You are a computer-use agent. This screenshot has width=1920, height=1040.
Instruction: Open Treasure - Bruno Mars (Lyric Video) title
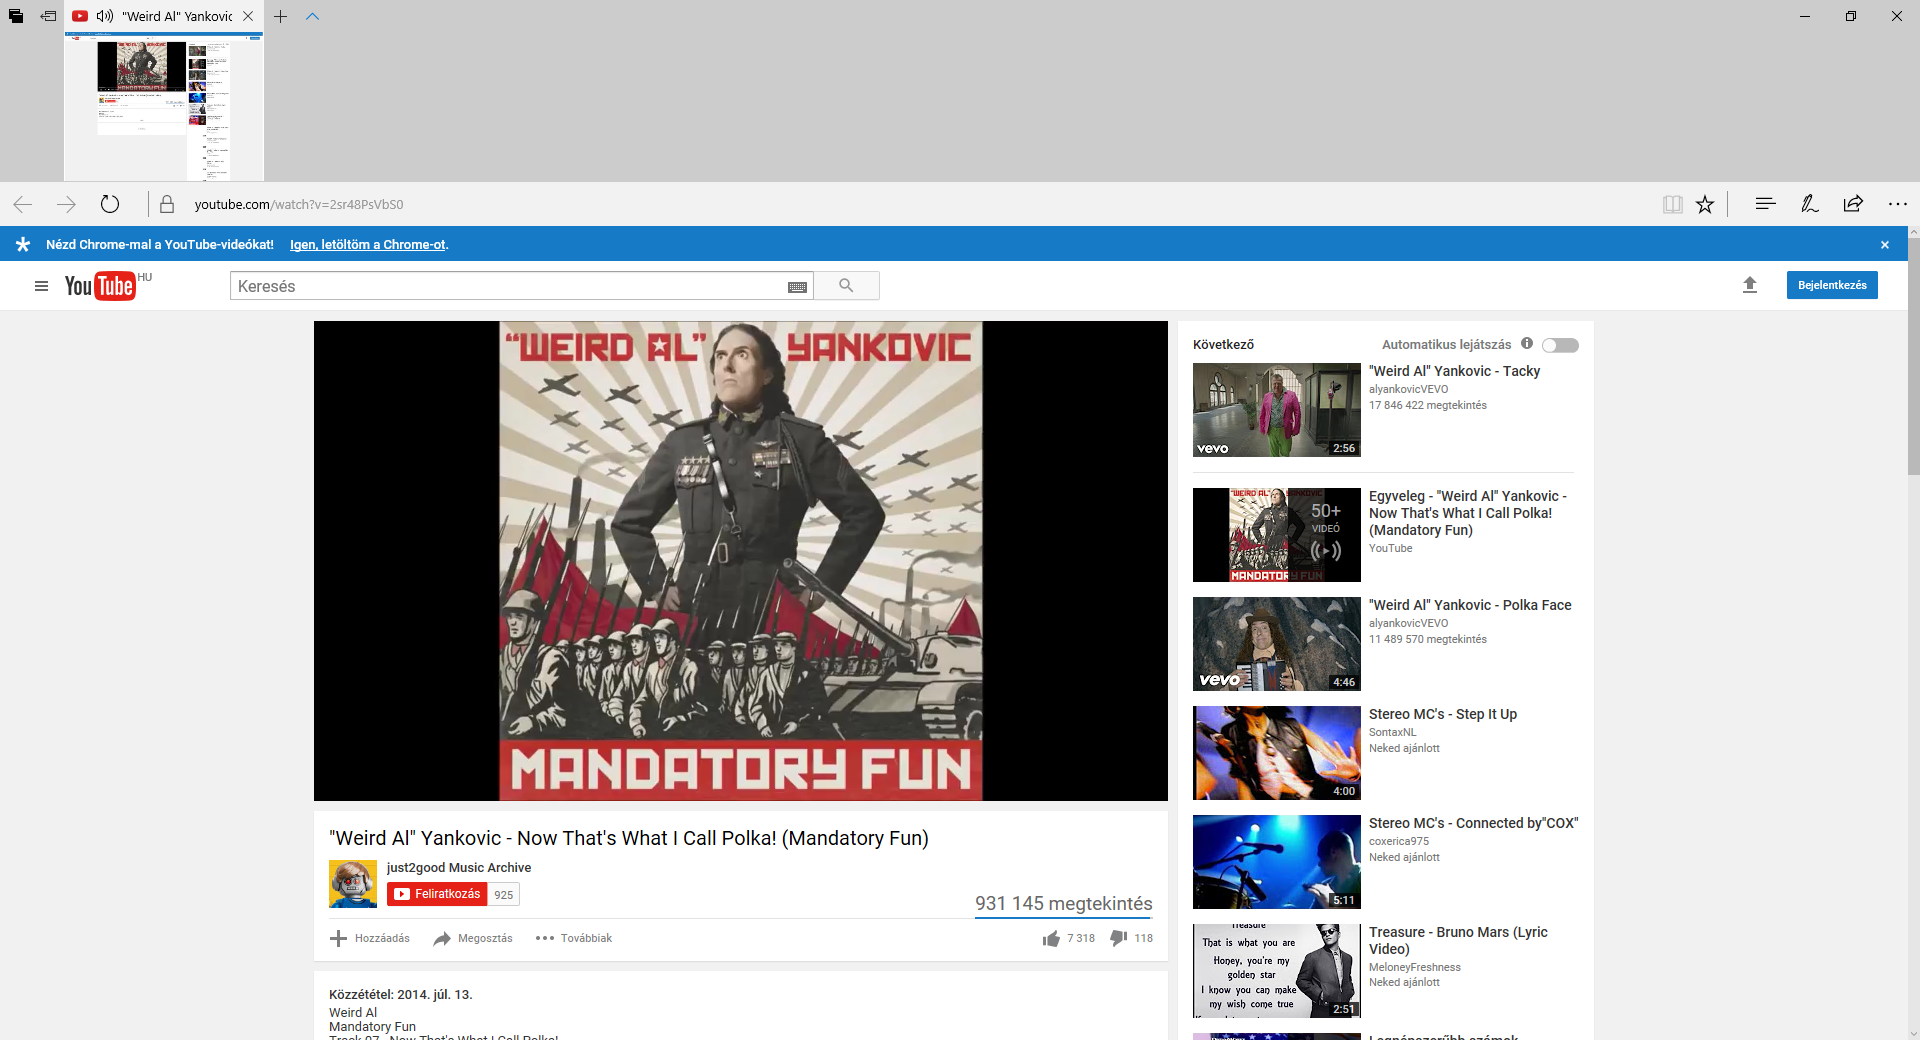pos(1458,940)
